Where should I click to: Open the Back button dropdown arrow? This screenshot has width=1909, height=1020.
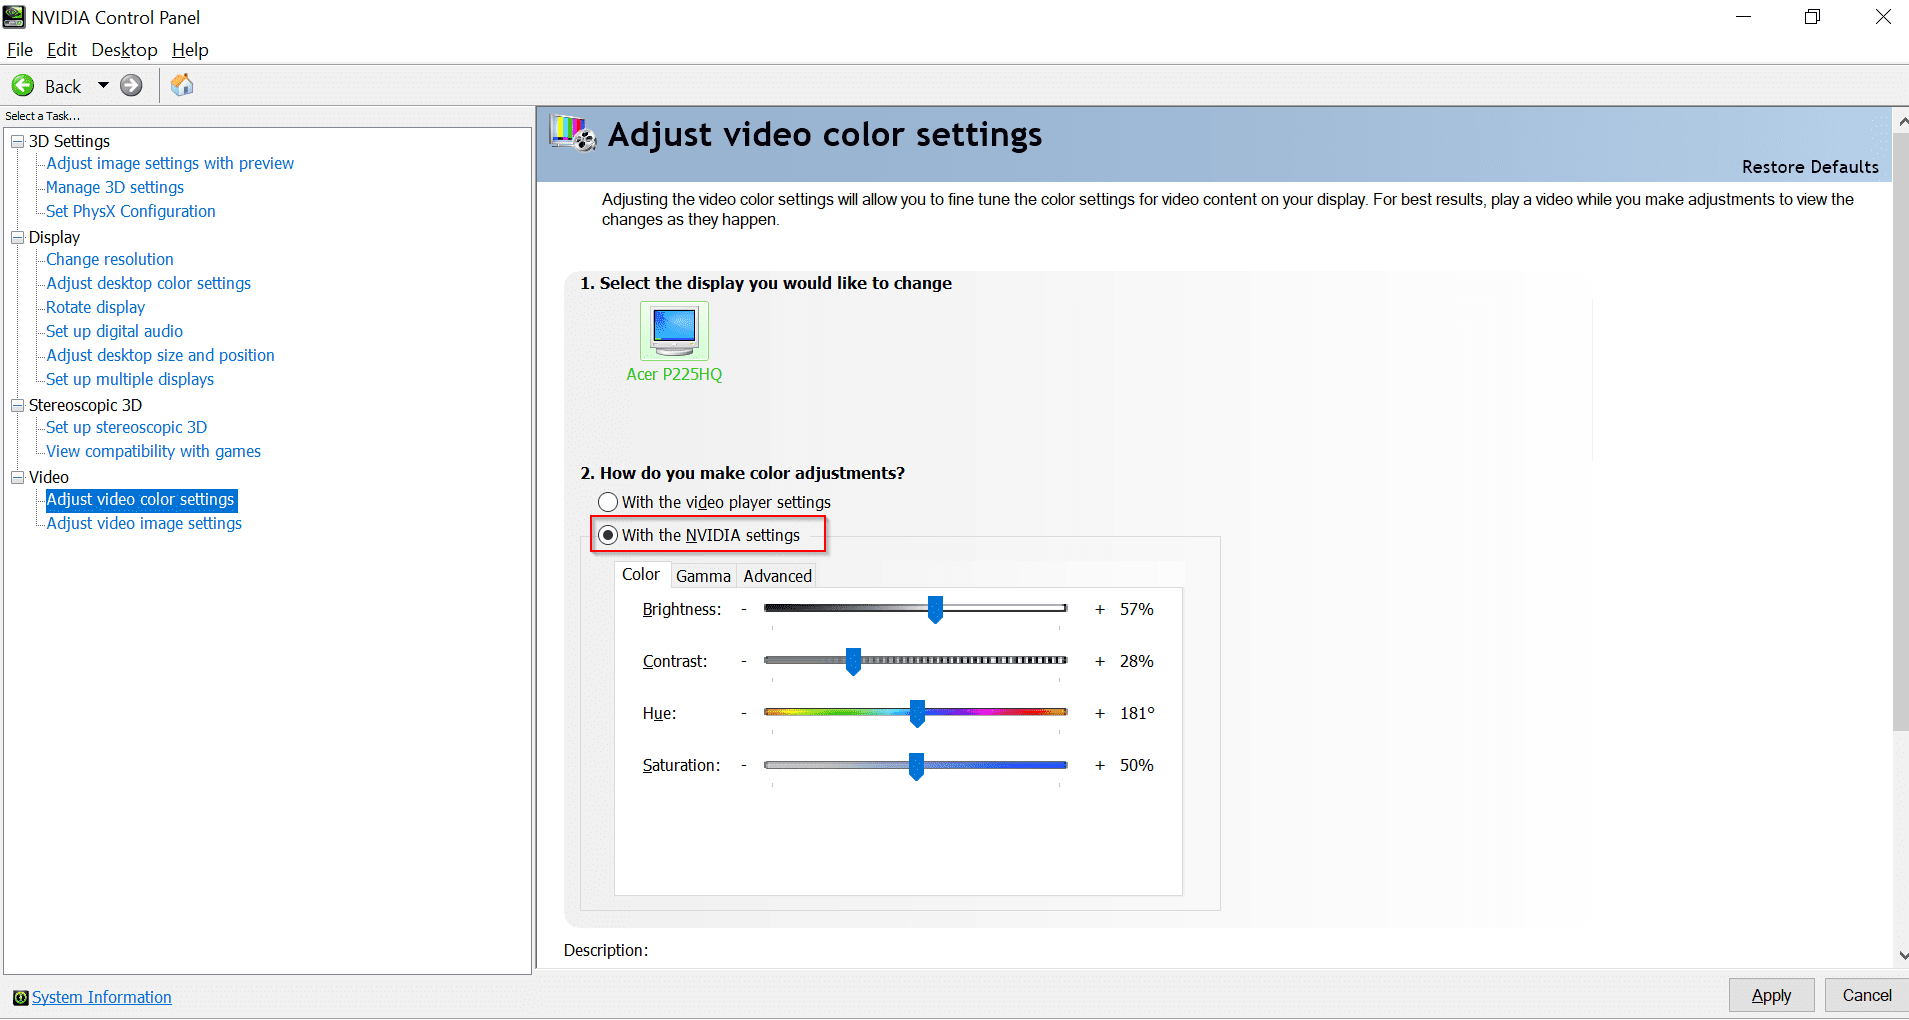click(x=103, y=85)
